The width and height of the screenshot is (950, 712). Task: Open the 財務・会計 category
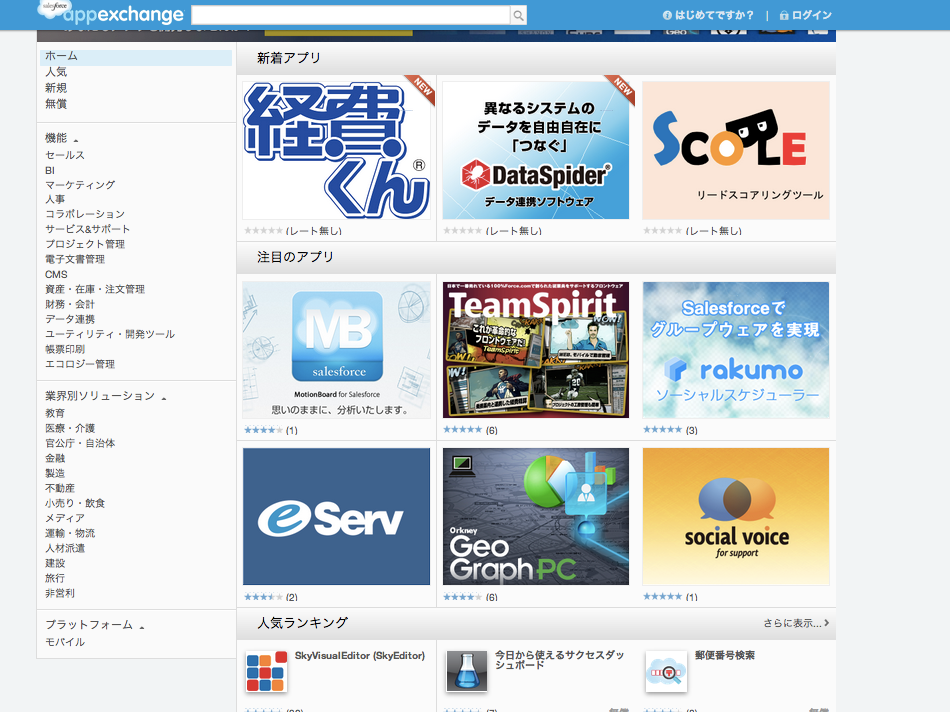tap(70, 304)
